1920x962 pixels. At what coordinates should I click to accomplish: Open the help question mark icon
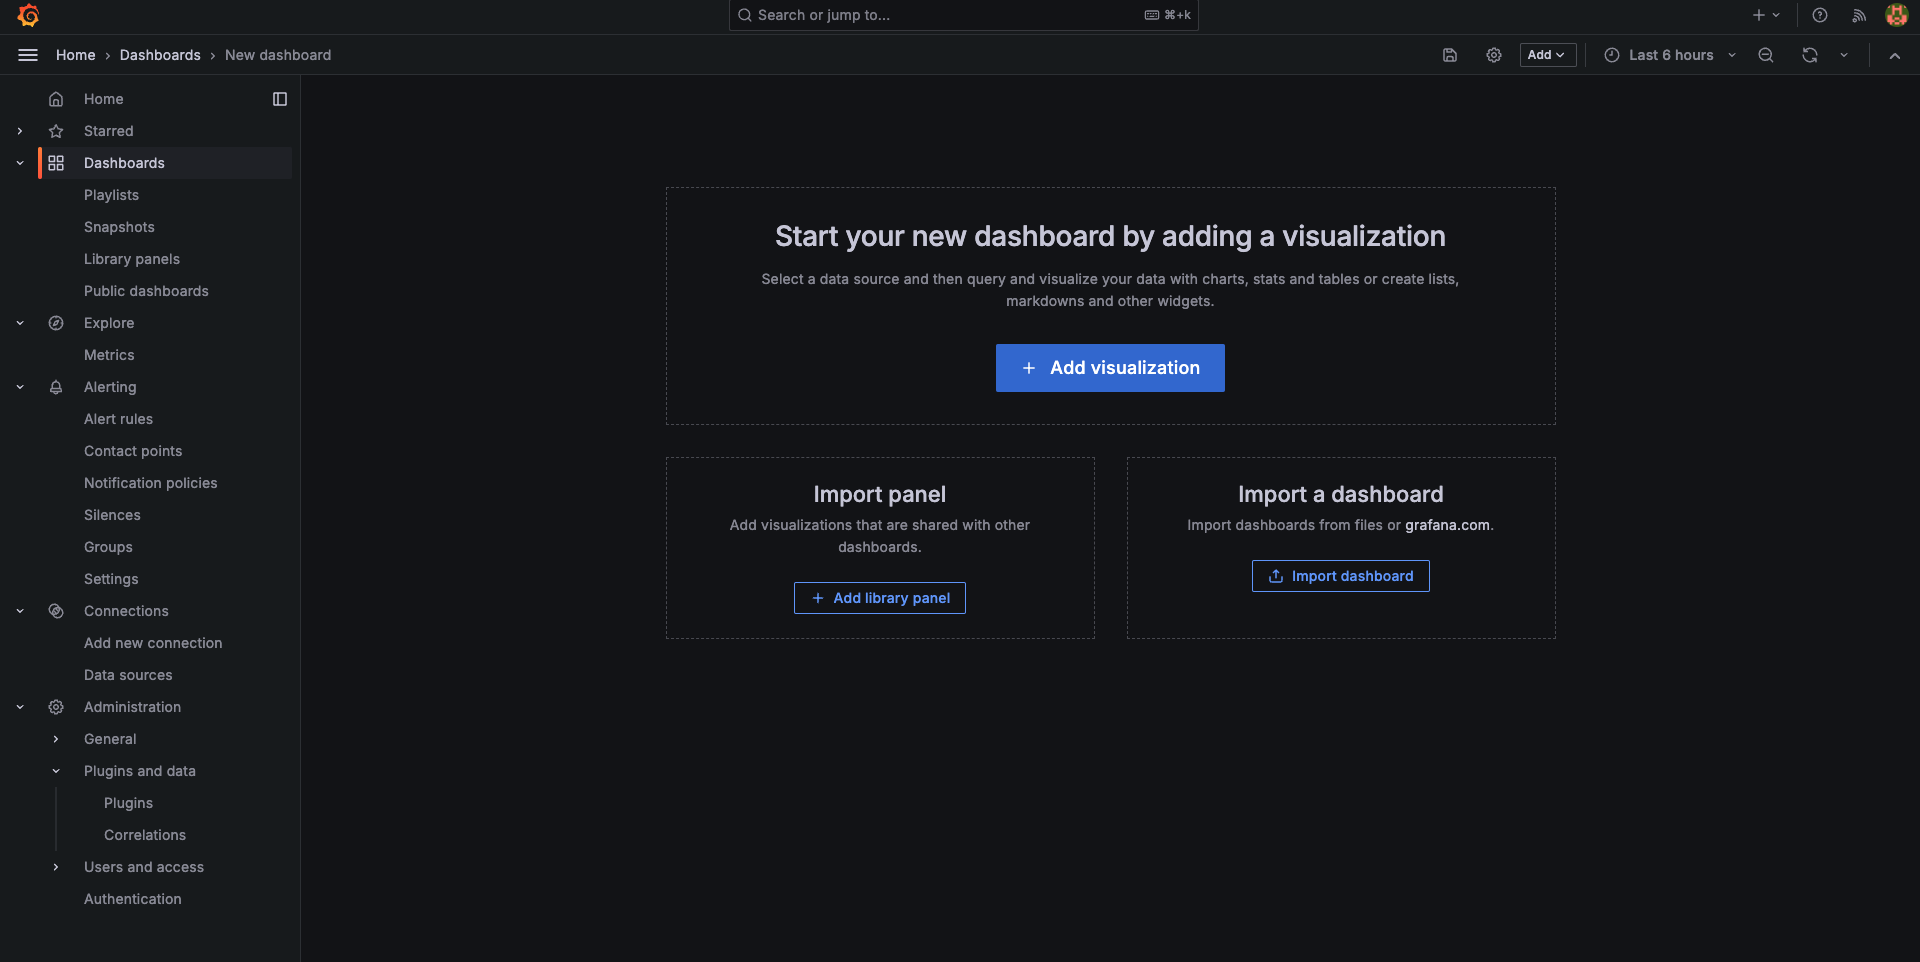[1820, 15]
